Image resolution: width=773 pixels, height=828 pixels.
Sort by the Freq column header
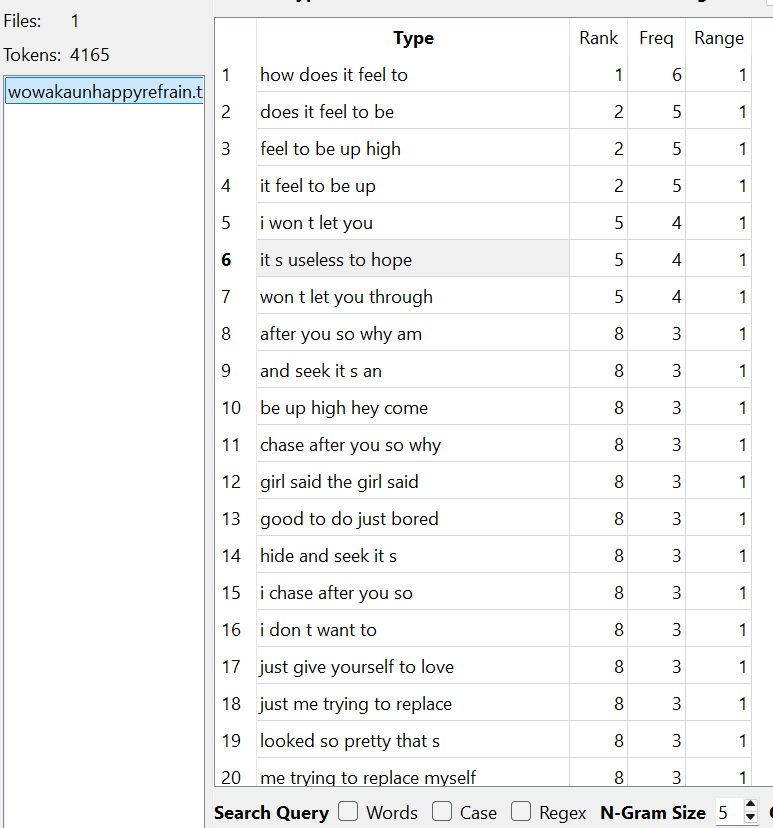pos(656,39)
